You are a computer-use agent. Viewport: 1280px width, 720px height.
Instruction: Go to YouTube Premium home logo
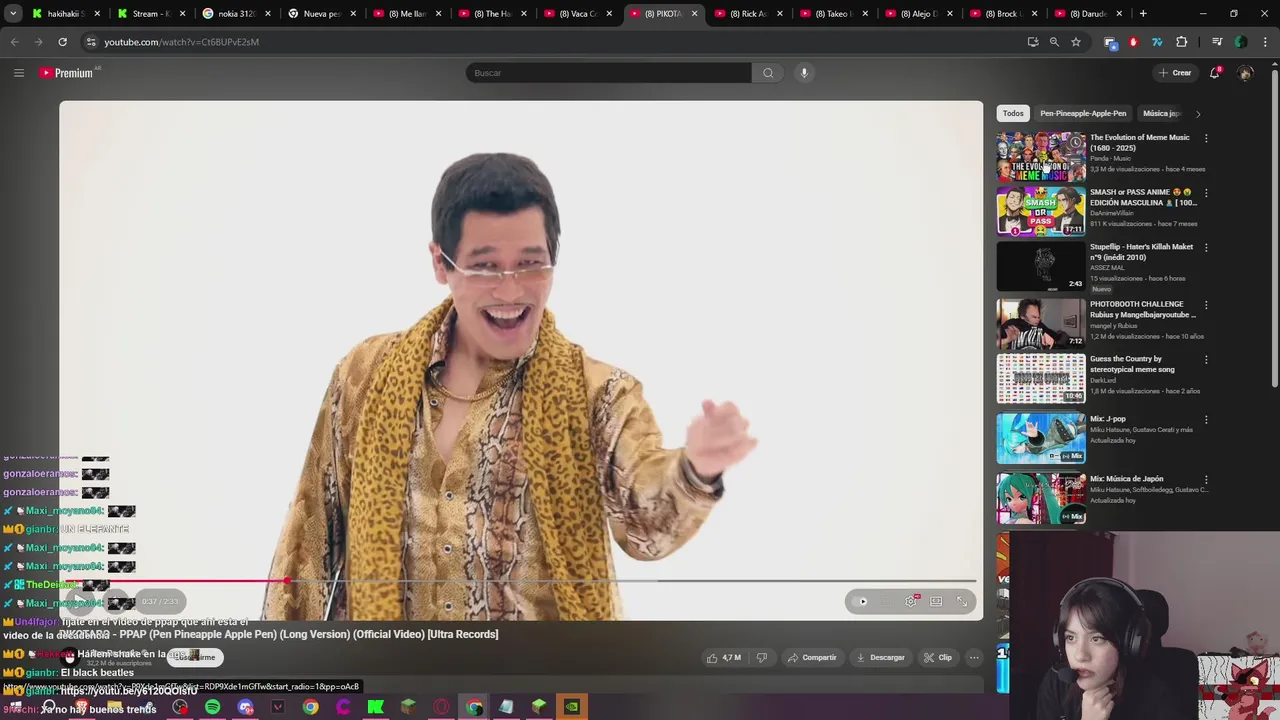click(67, 73)
